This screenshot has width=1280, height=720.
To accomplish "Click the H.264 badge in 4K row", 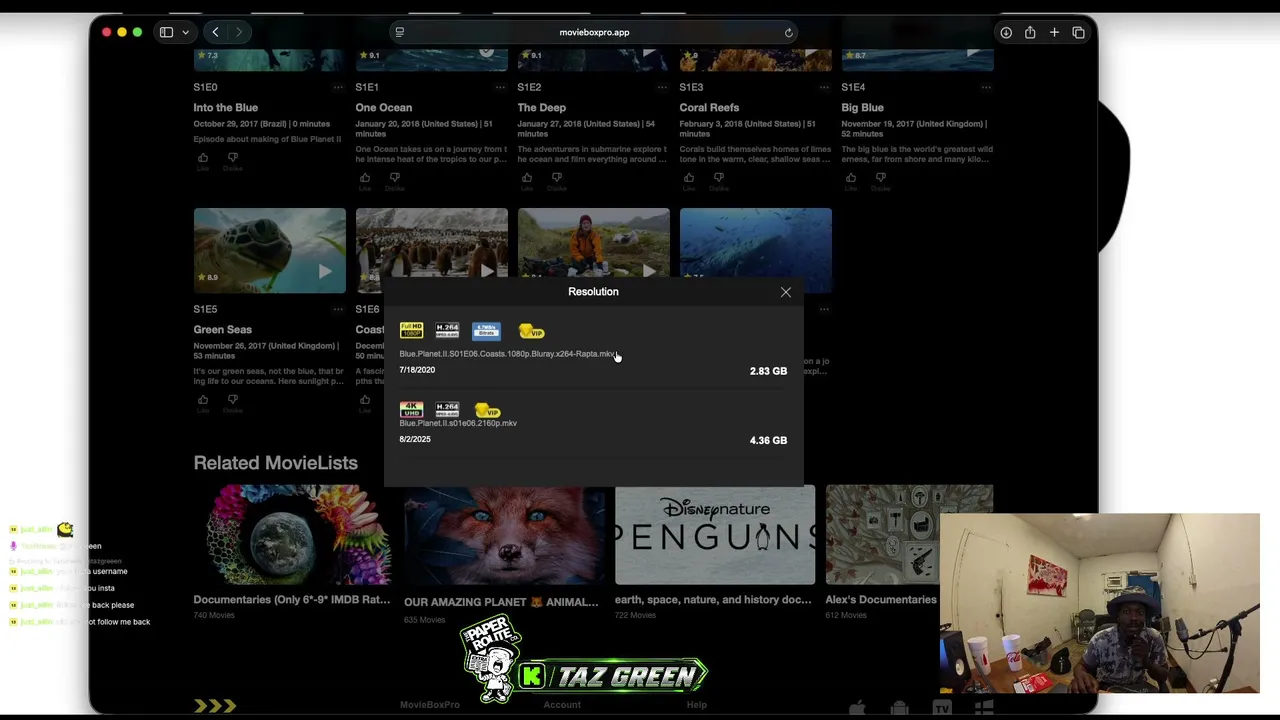I will pos(447,410).
